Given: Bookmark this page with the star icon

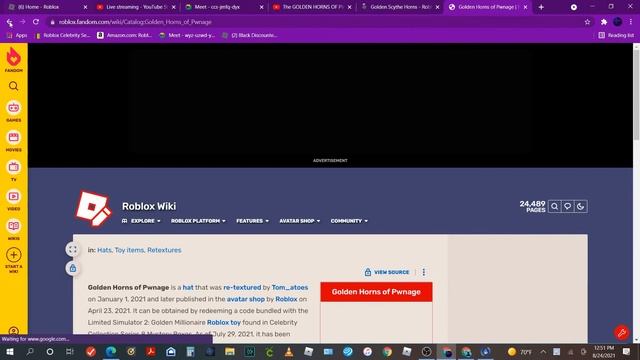Looking at the screenshot, I should coord(587,22).
